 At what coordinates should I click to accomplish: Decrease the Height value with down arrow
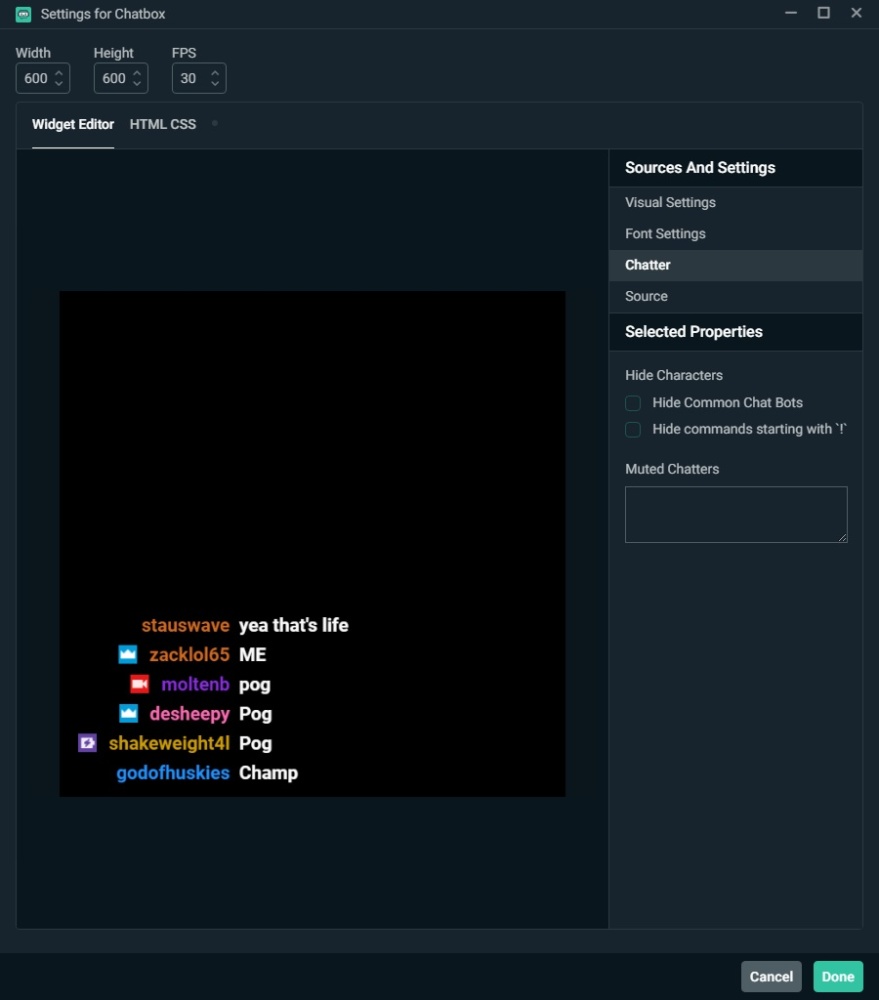pos(137,84)
